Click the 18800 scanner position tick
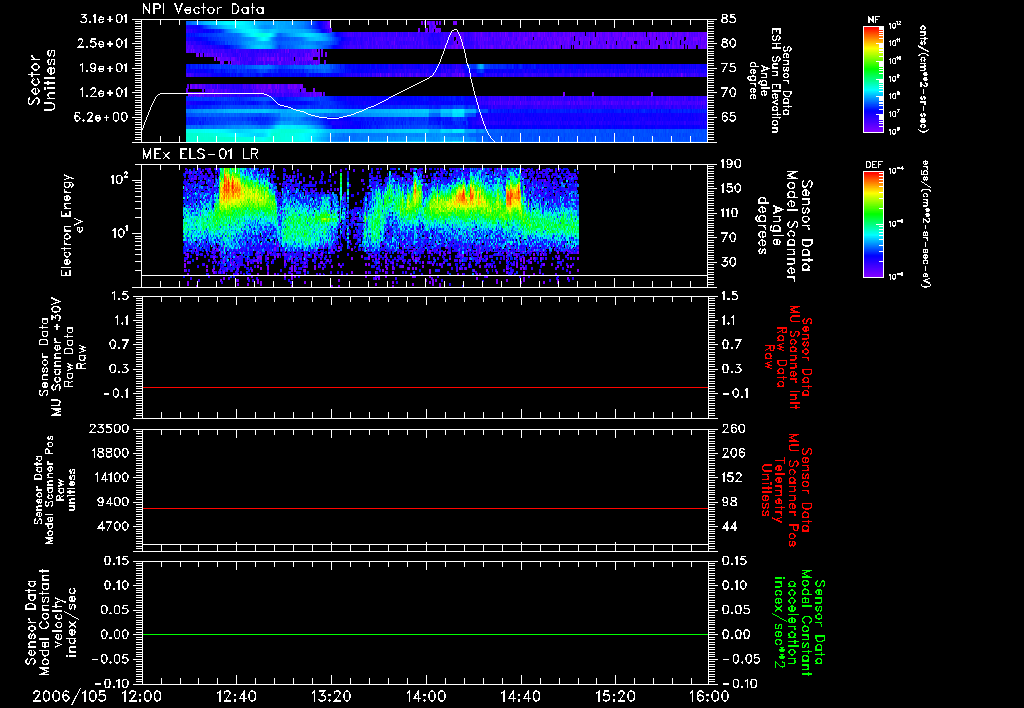The image size is (1024, 708). 110,453
